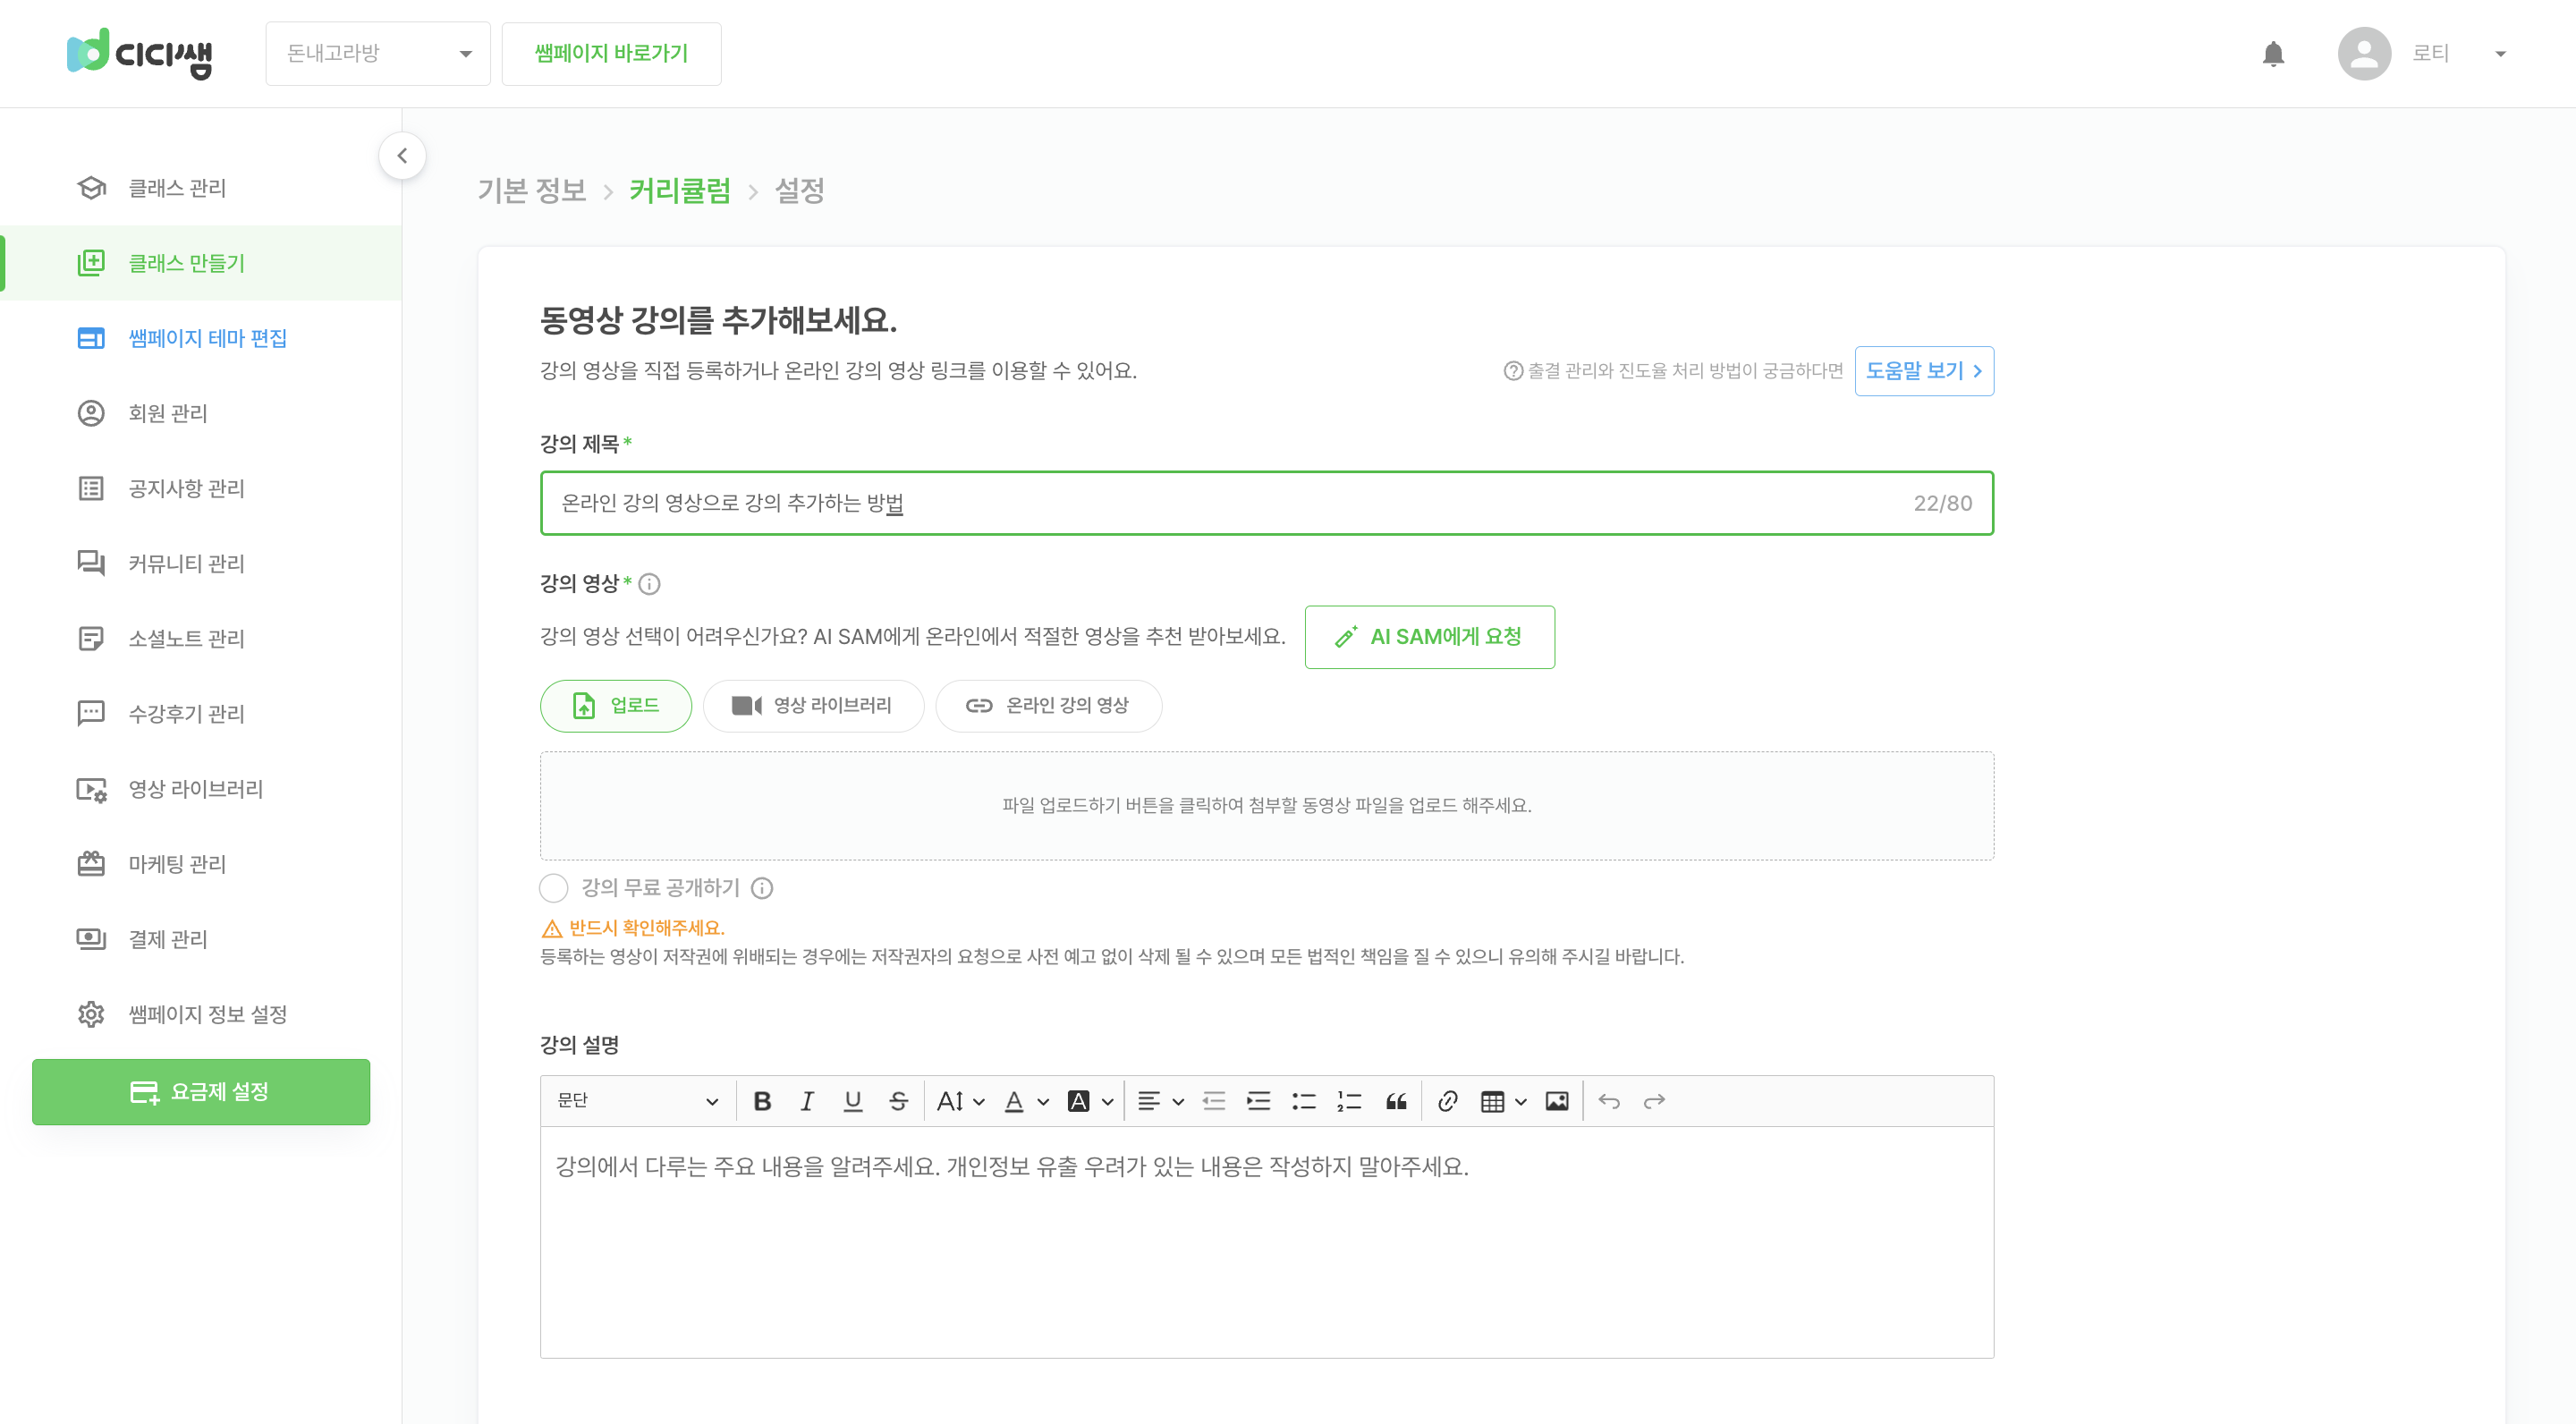The height and width of the screenshot is (1424, 2576).
Task: Click the blockquote formatting icon
Action: 1399,1101
